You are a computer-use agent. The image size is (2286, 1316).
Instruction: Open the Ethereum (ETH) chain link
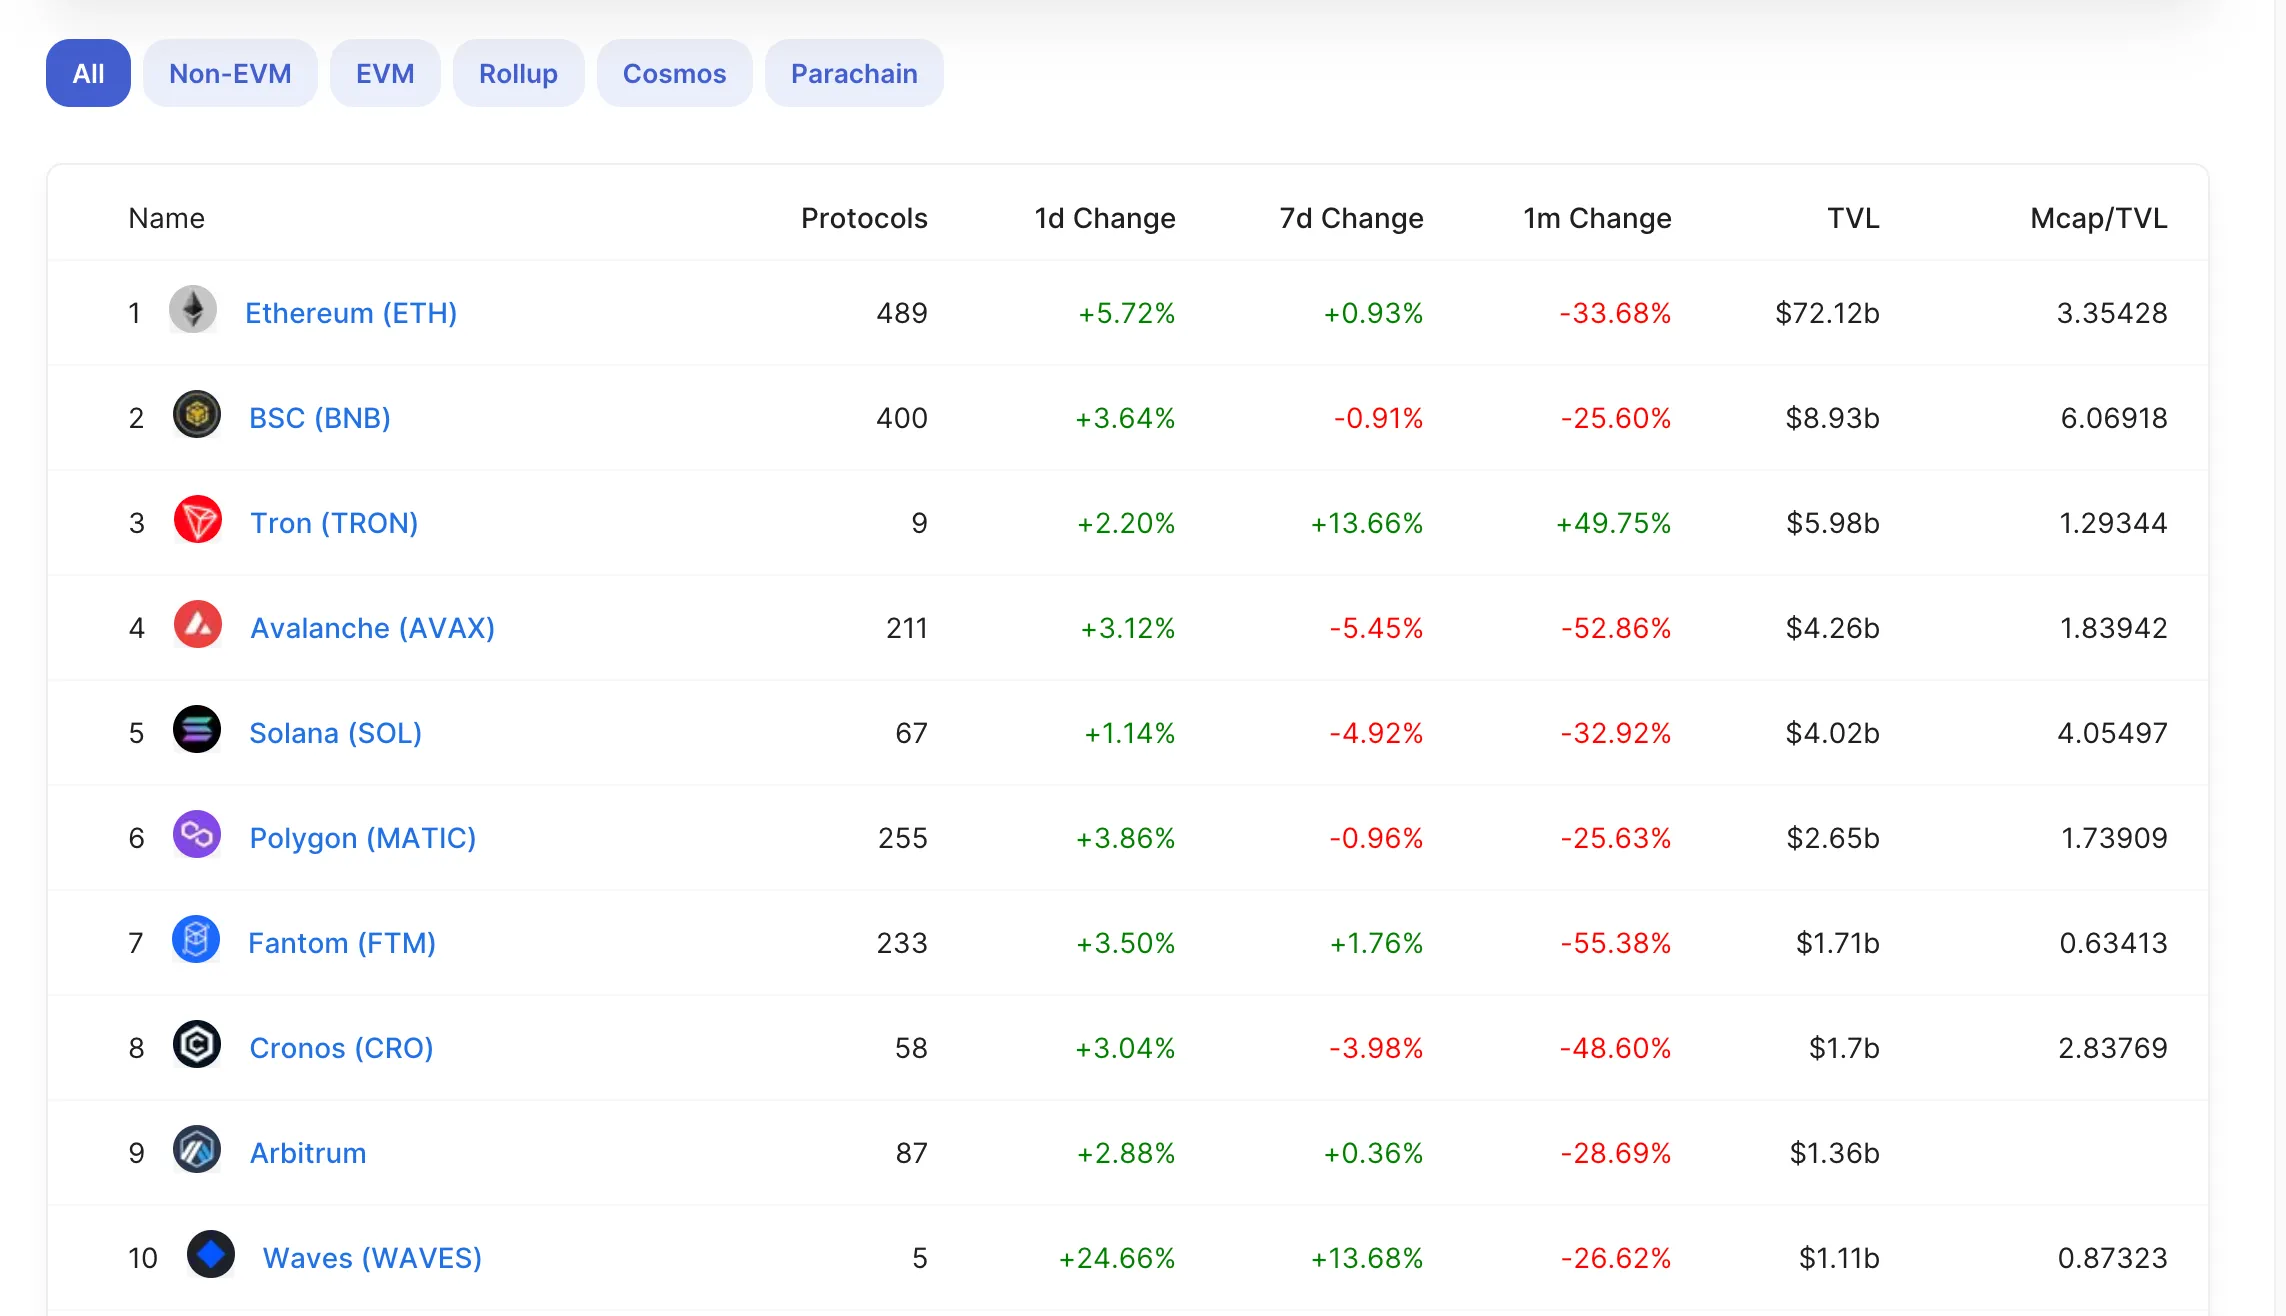351,313
